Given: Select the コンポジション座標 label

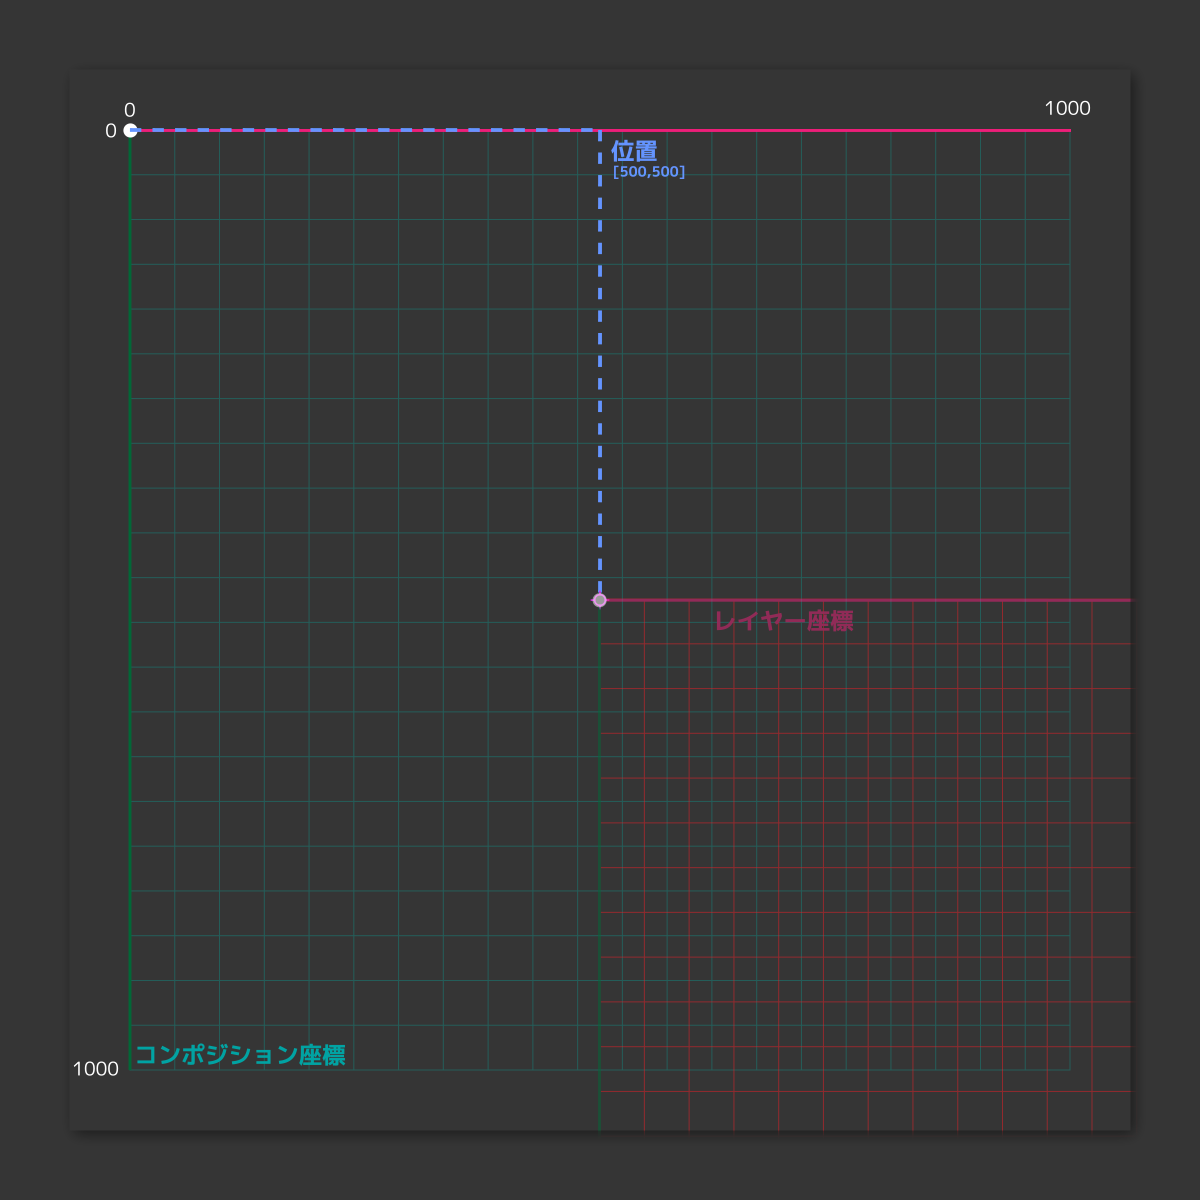Looking at the screenshot, I should pos(240,1055).
